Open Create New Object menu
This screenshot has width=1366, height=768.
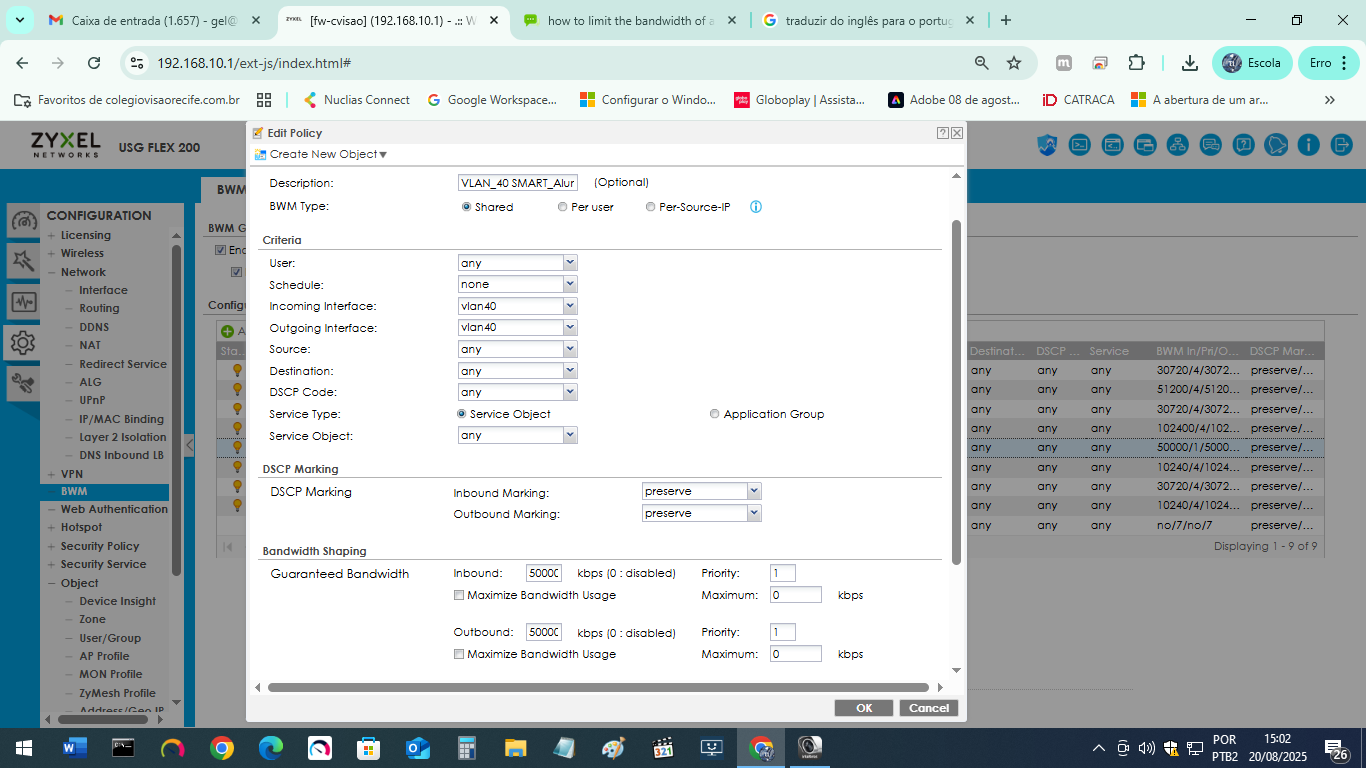[321, 154]
